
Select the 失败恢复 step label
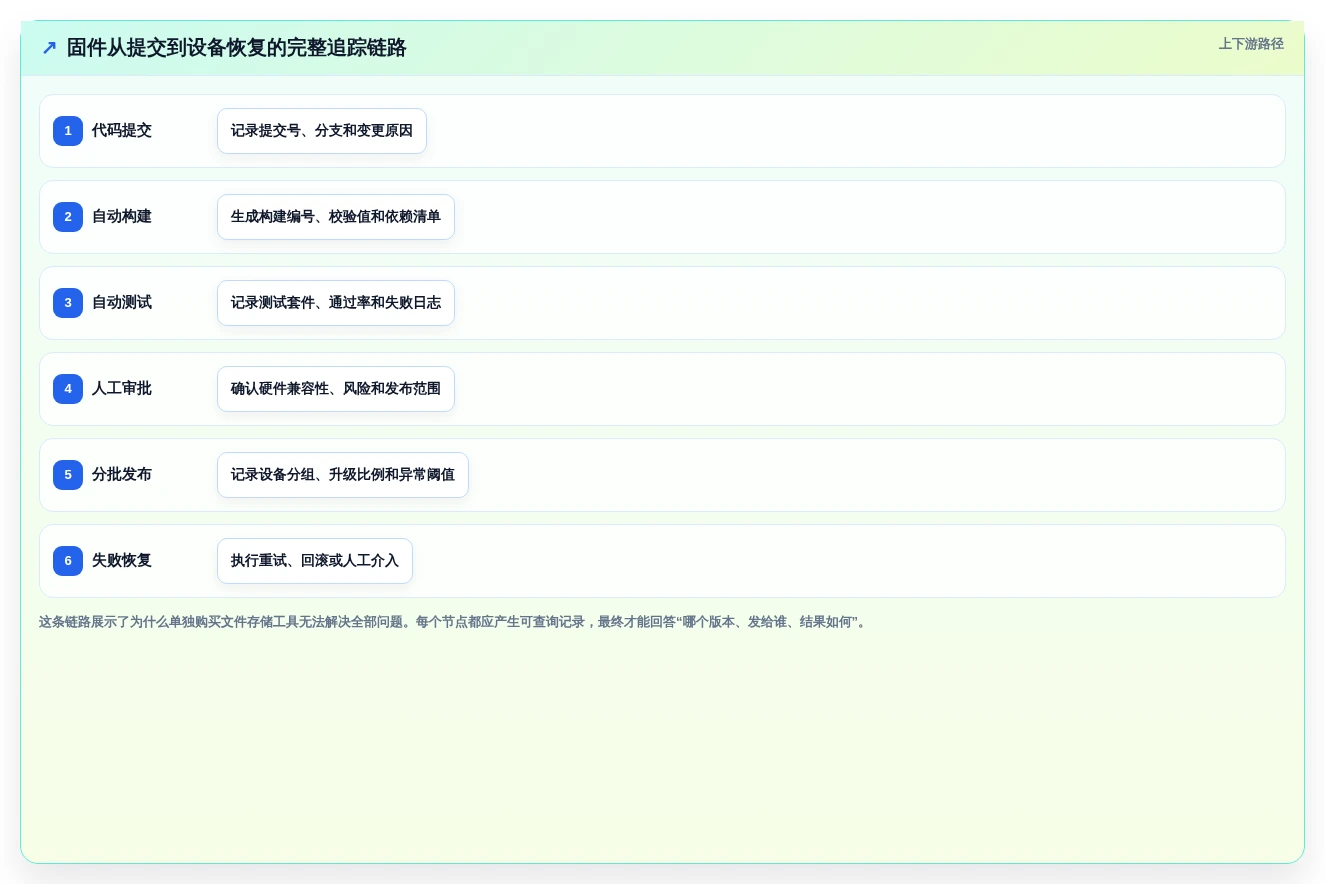[x=122, y=561]
